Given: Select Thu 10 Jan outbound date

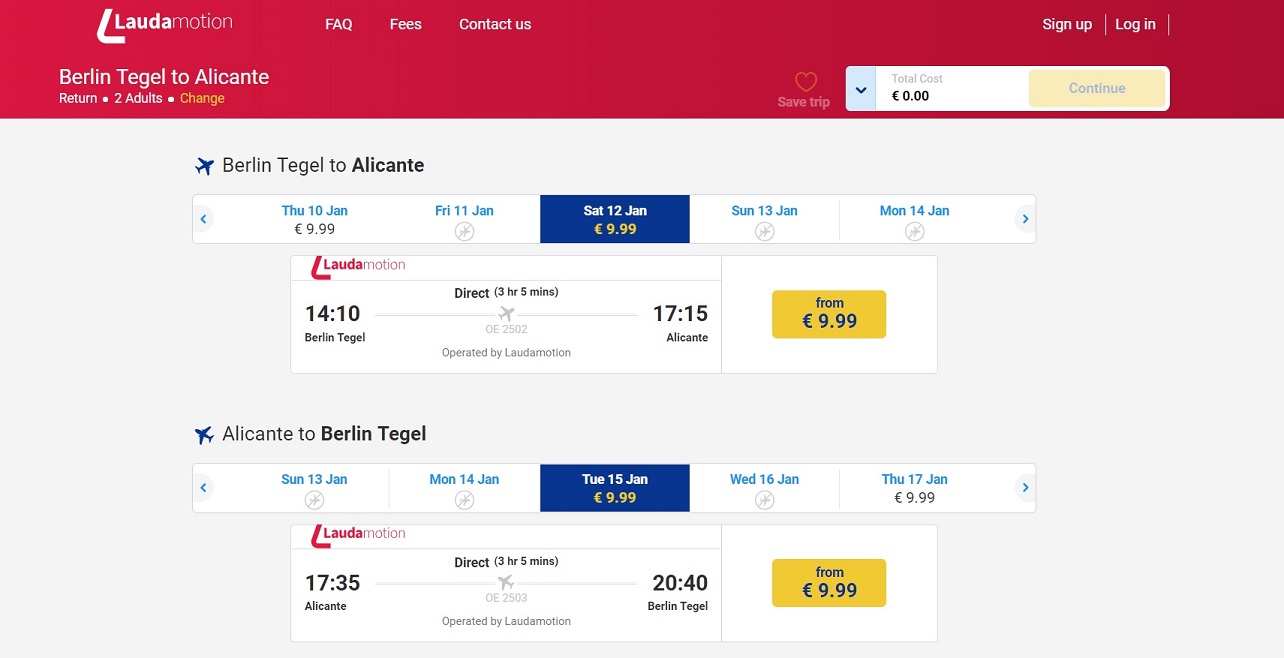Looking at the screenshot, I should pos(315,219).
